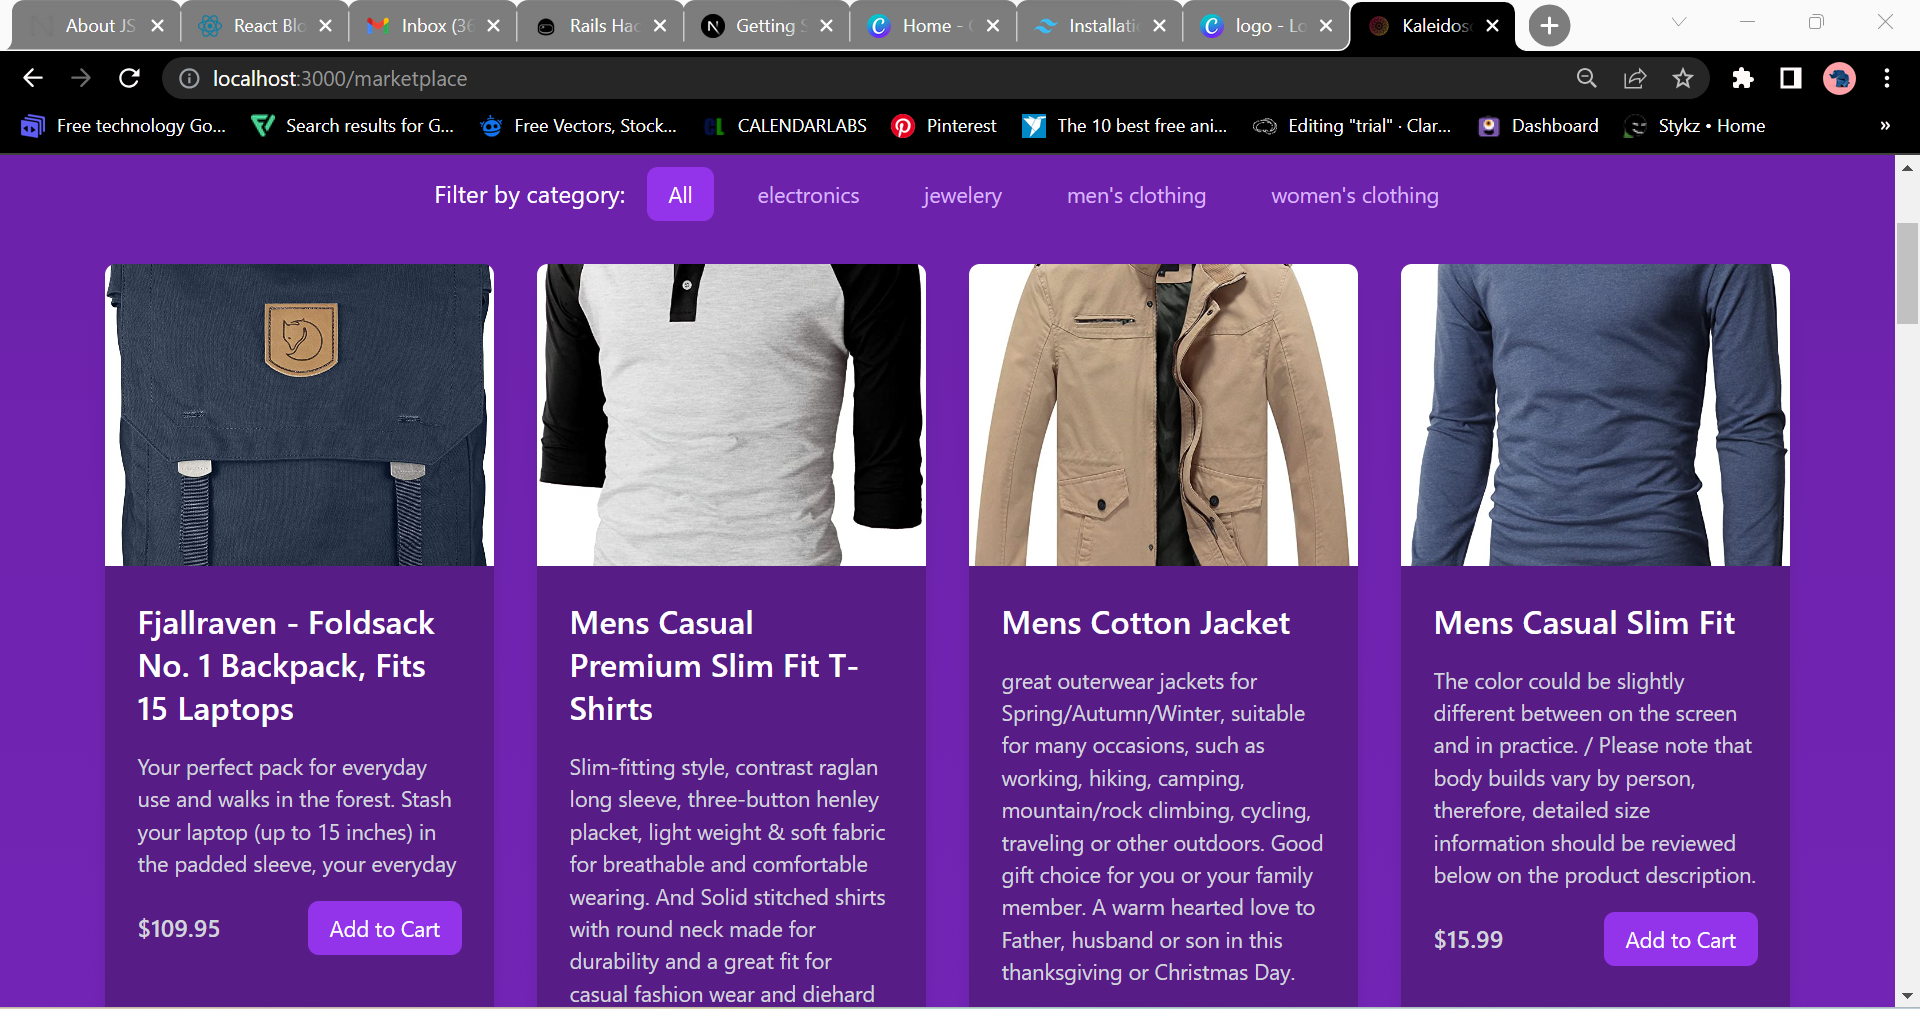This screenshot has width=1920, height=1009.
Task: Open Editing "trial" bookmark
Action: coord(1353,126)
